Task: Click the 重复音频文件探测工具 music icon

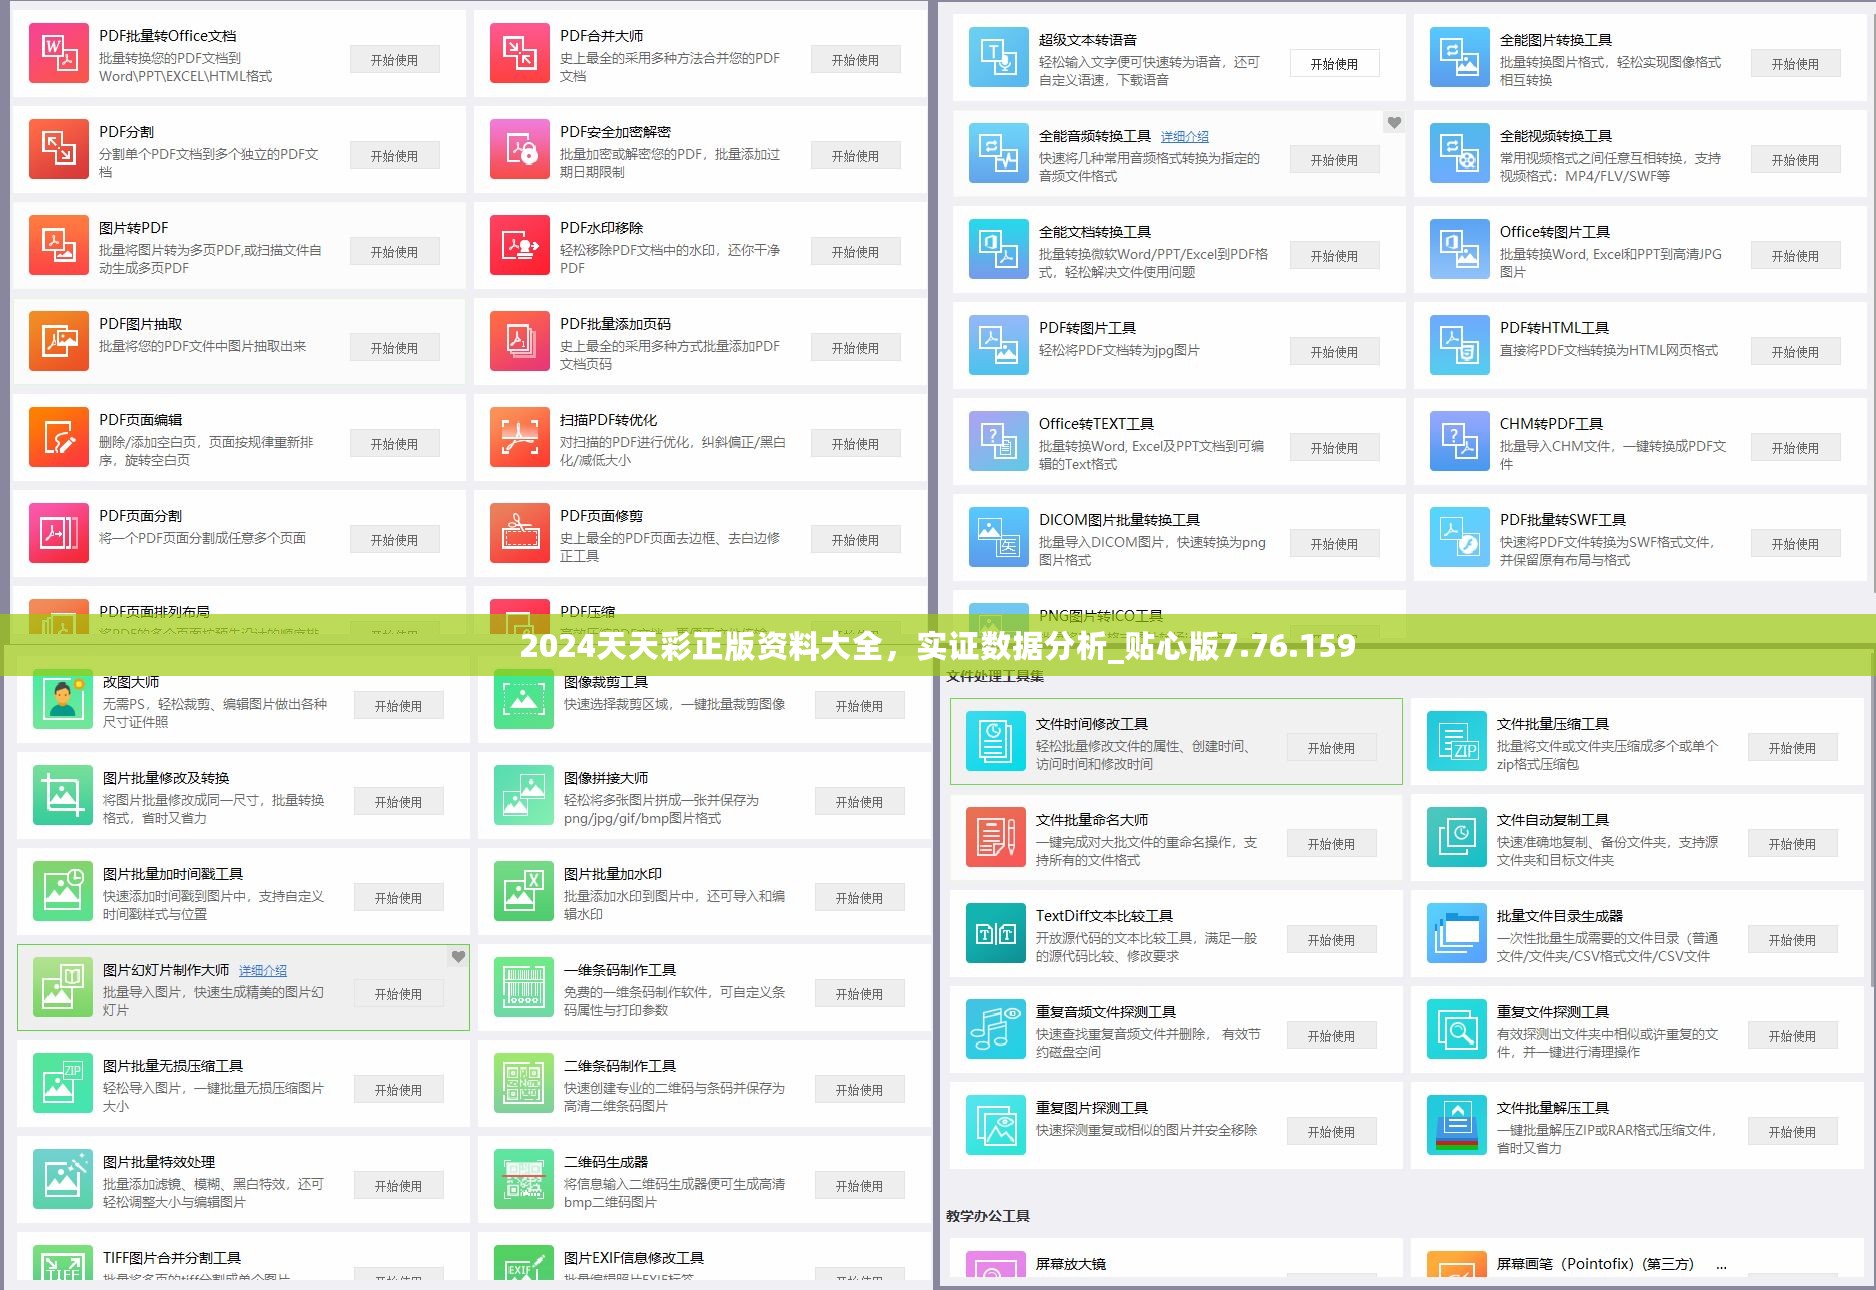Action: (x=996, y=1029)
